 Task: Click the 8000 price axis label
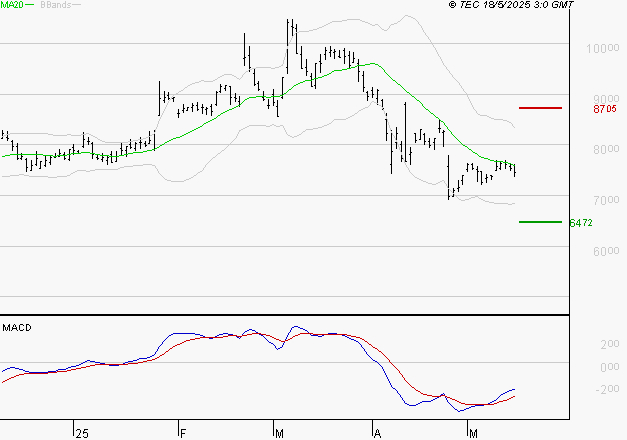click(x=606, y=149)
